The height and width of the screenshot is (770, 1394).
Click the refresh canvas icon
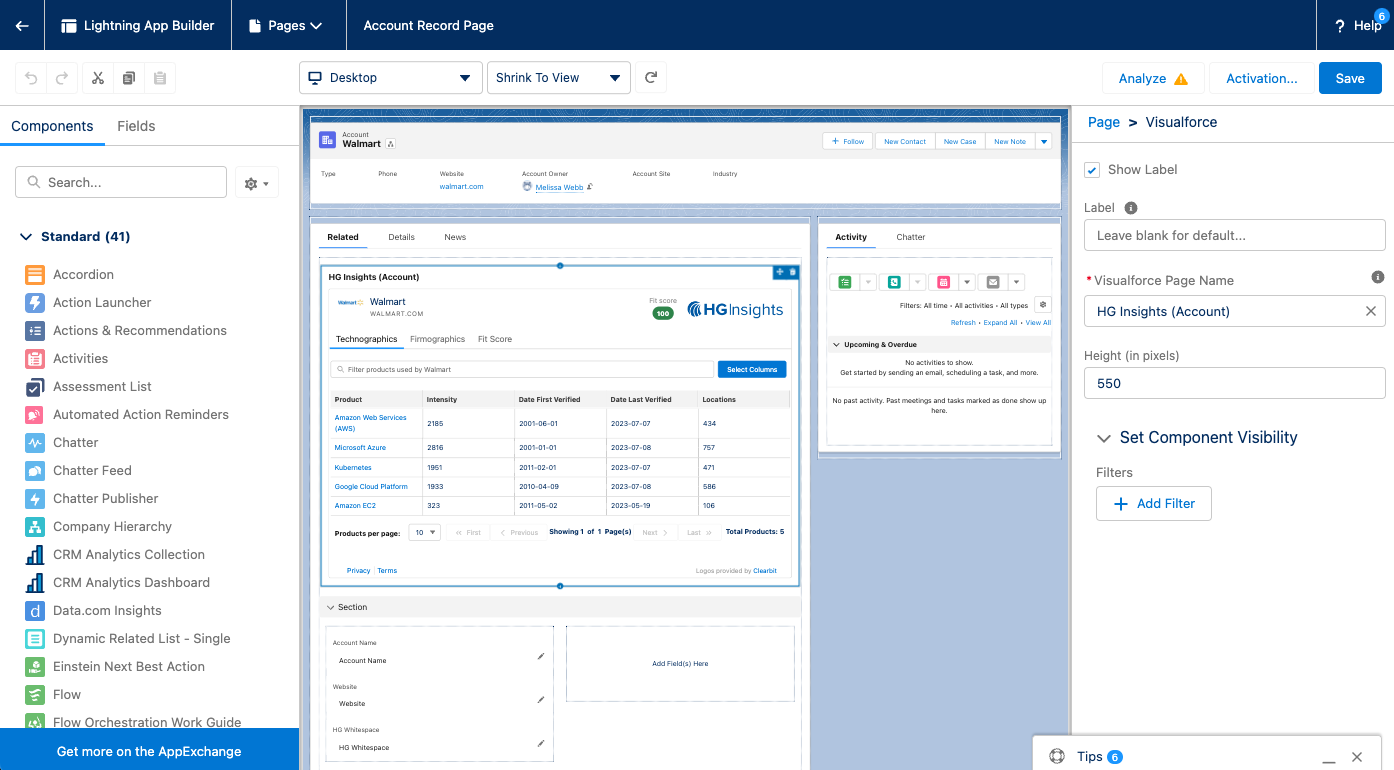tap(651, 78)
